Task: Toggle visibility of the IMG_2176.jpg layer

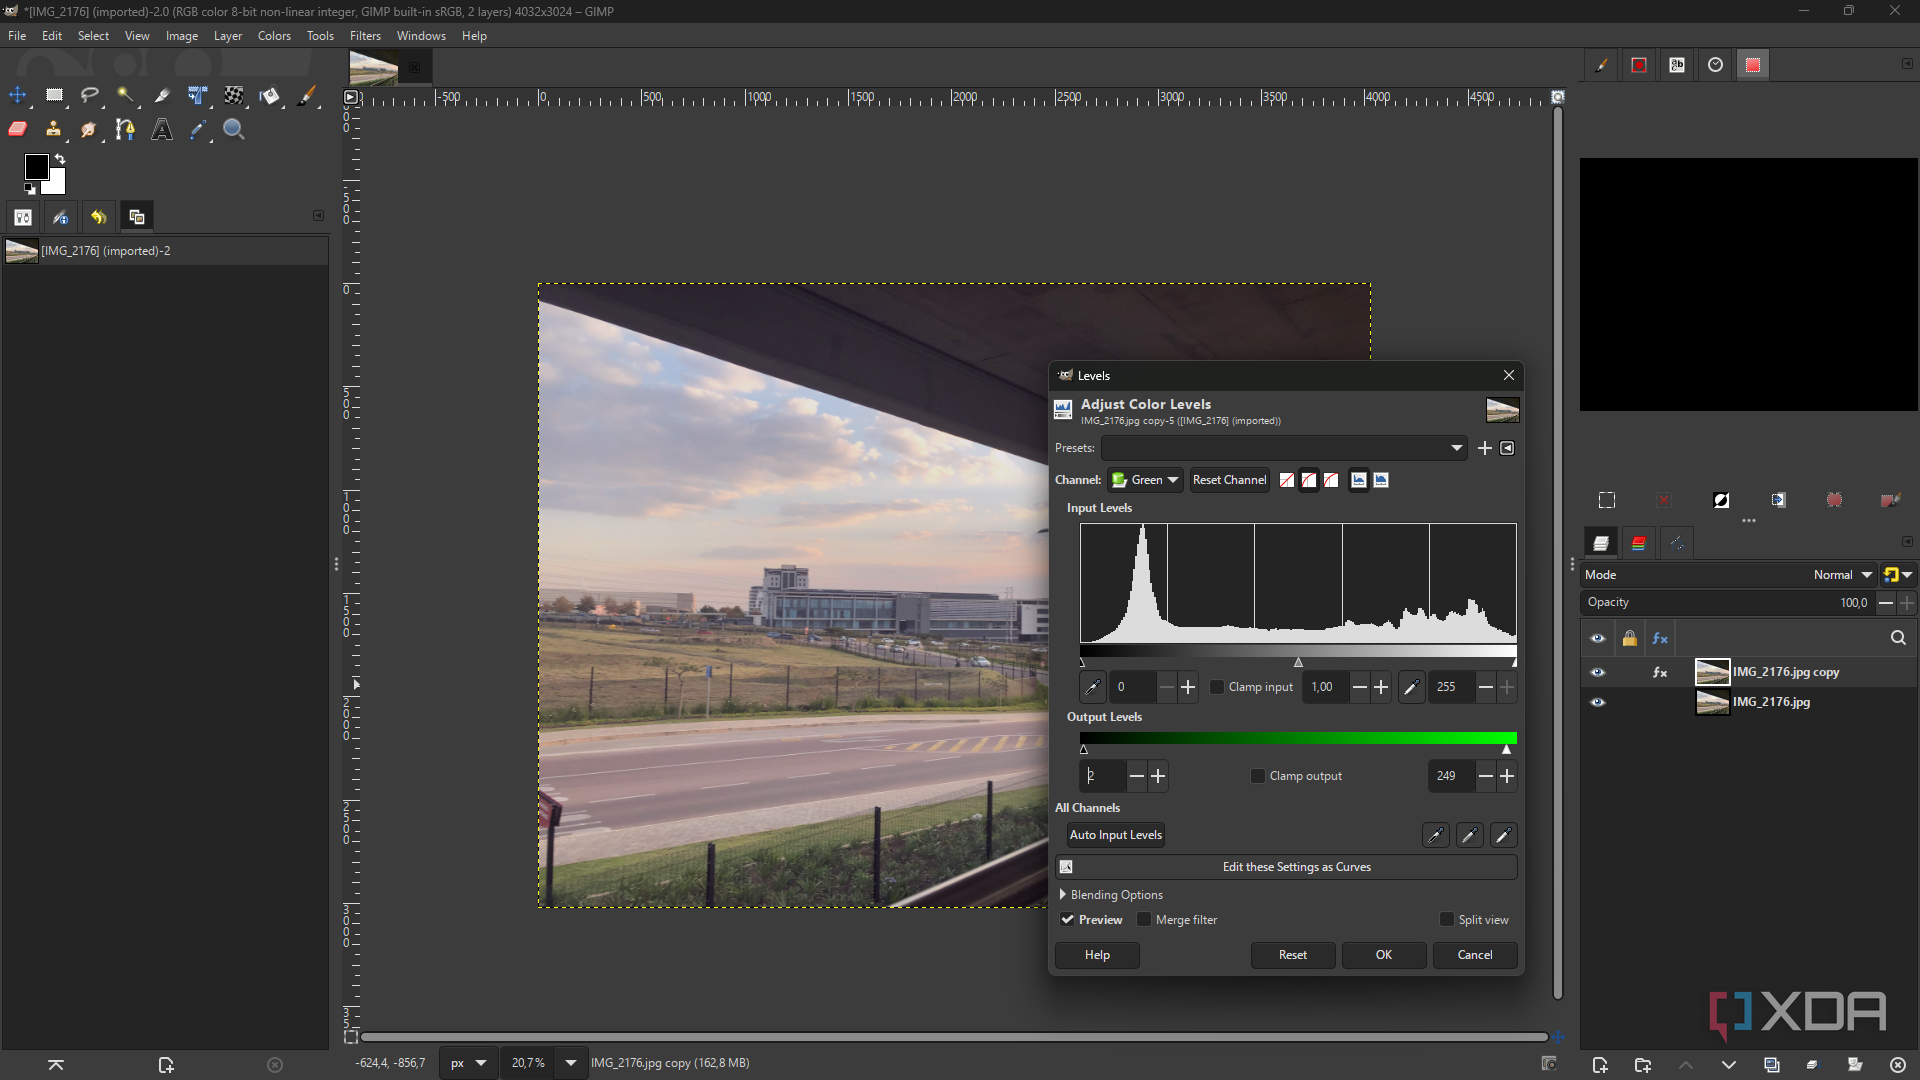Action: pos(1597,702)
